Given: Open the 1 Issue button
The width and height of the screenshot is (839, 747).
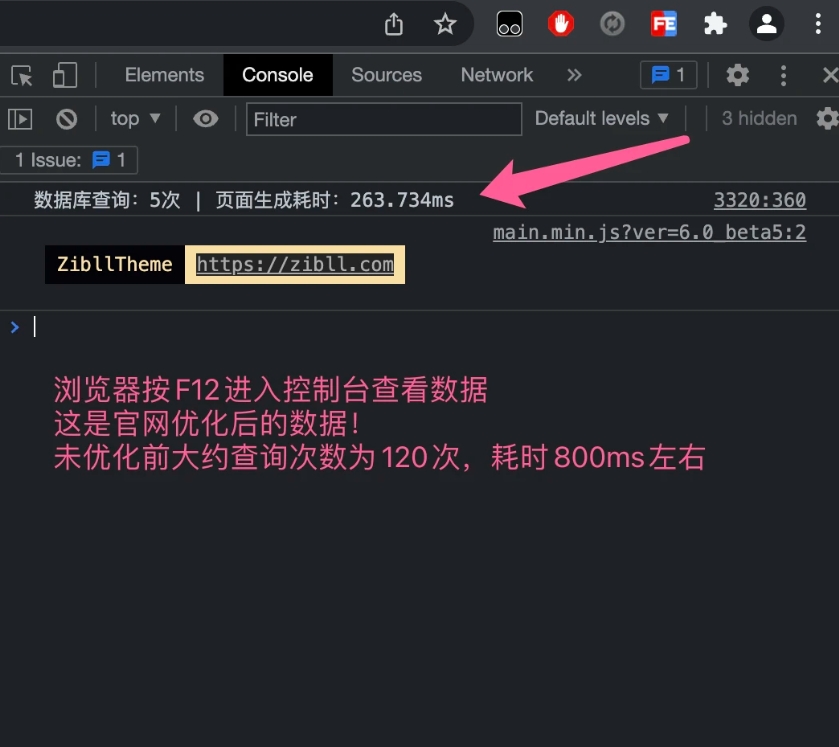Looking at the screenshot, I should click(x=69, y=160).
